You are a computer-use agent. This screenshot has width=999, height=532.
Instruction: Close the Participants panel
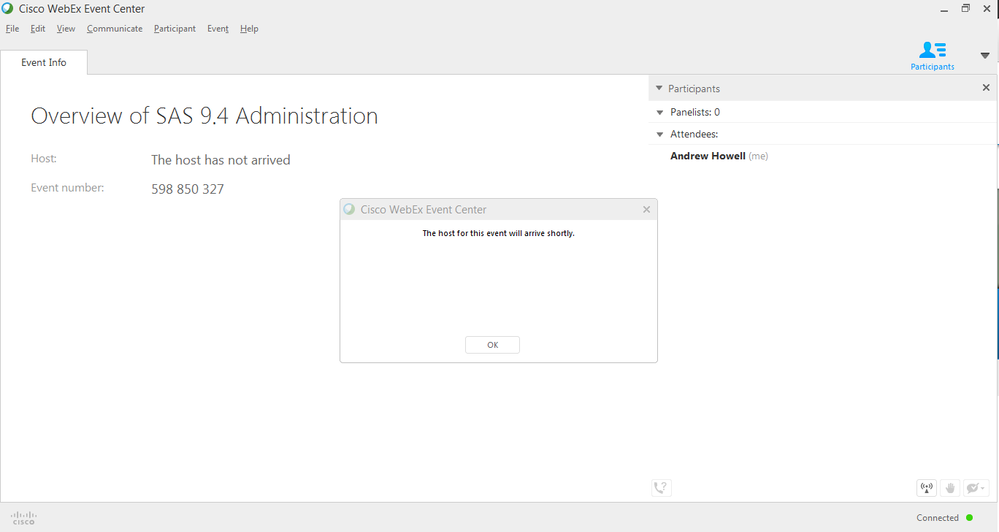[x=986, y=87]
